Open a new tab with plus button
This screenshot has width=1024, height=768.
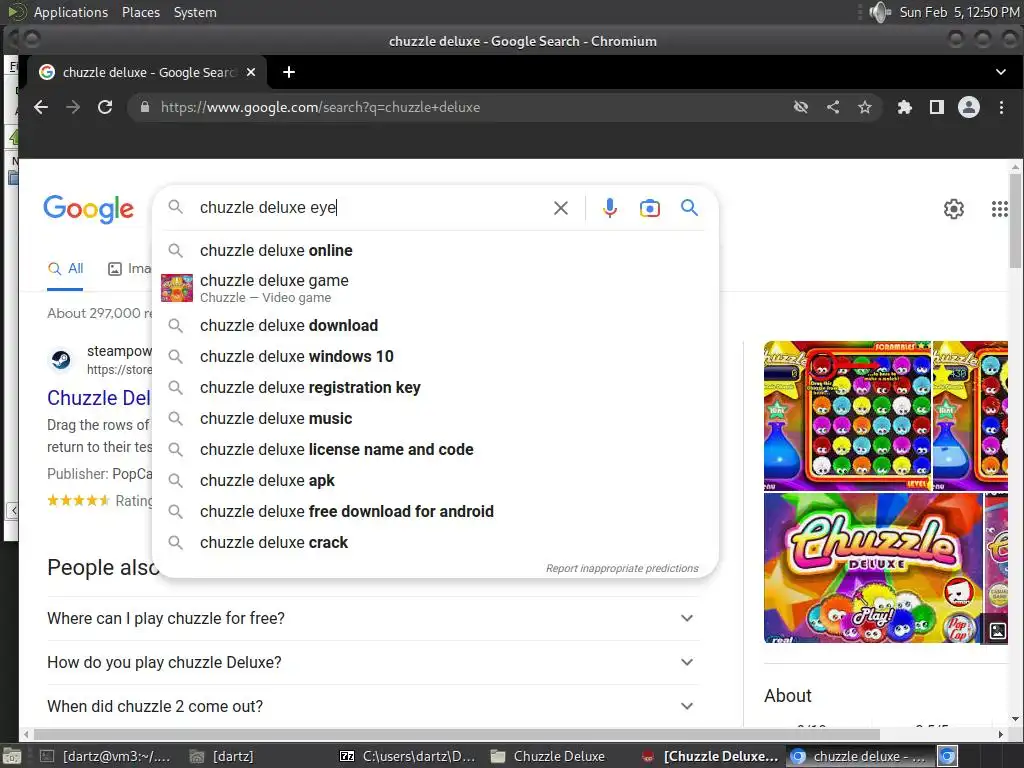(289, 72)
